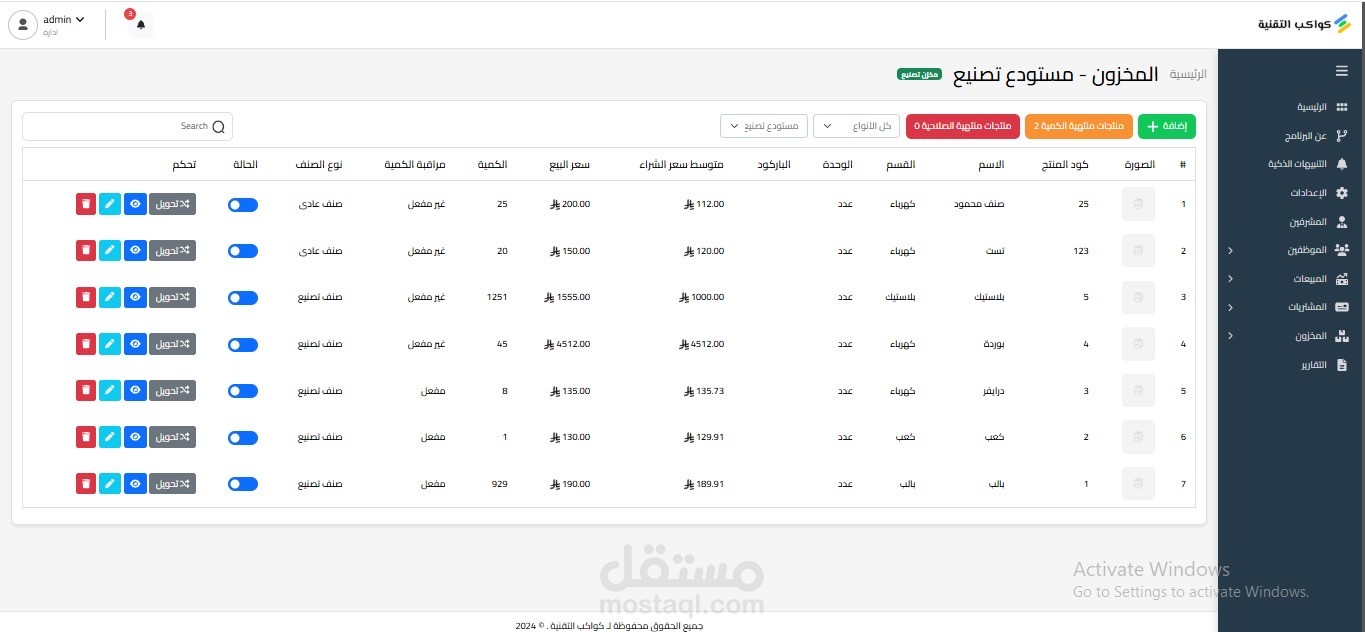Viewport: 1365px width, 632px height.
Task: Click the green إضافة add button
Action: 1167,126
